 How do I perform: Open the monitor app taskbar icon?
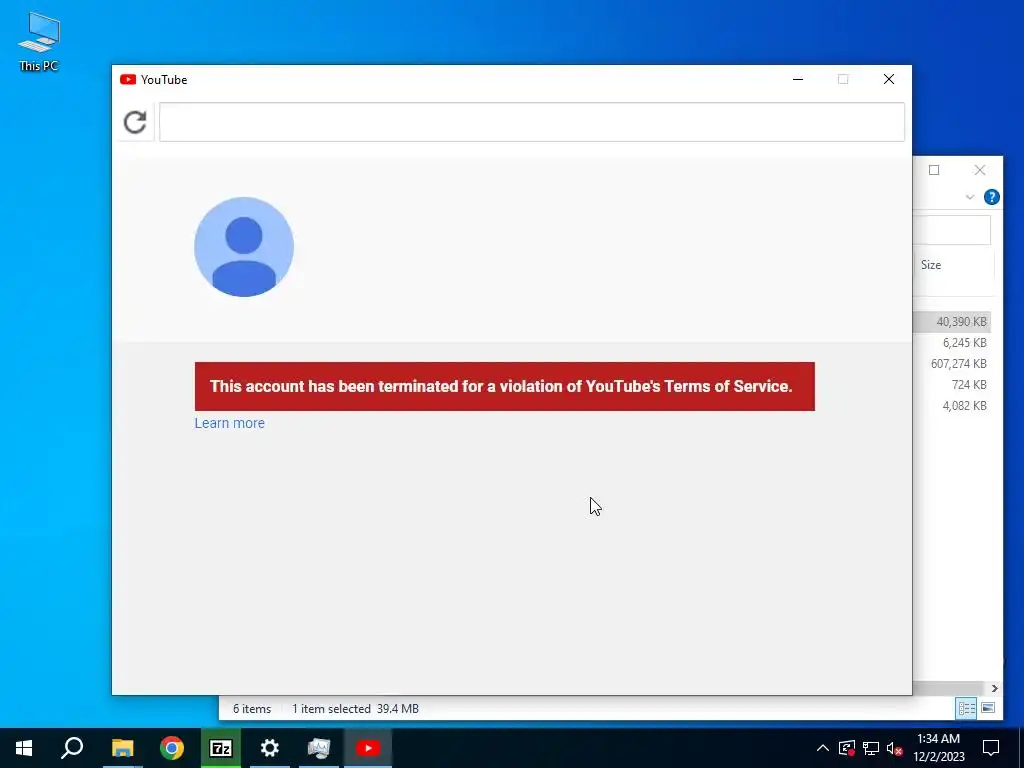pos(319,748)
